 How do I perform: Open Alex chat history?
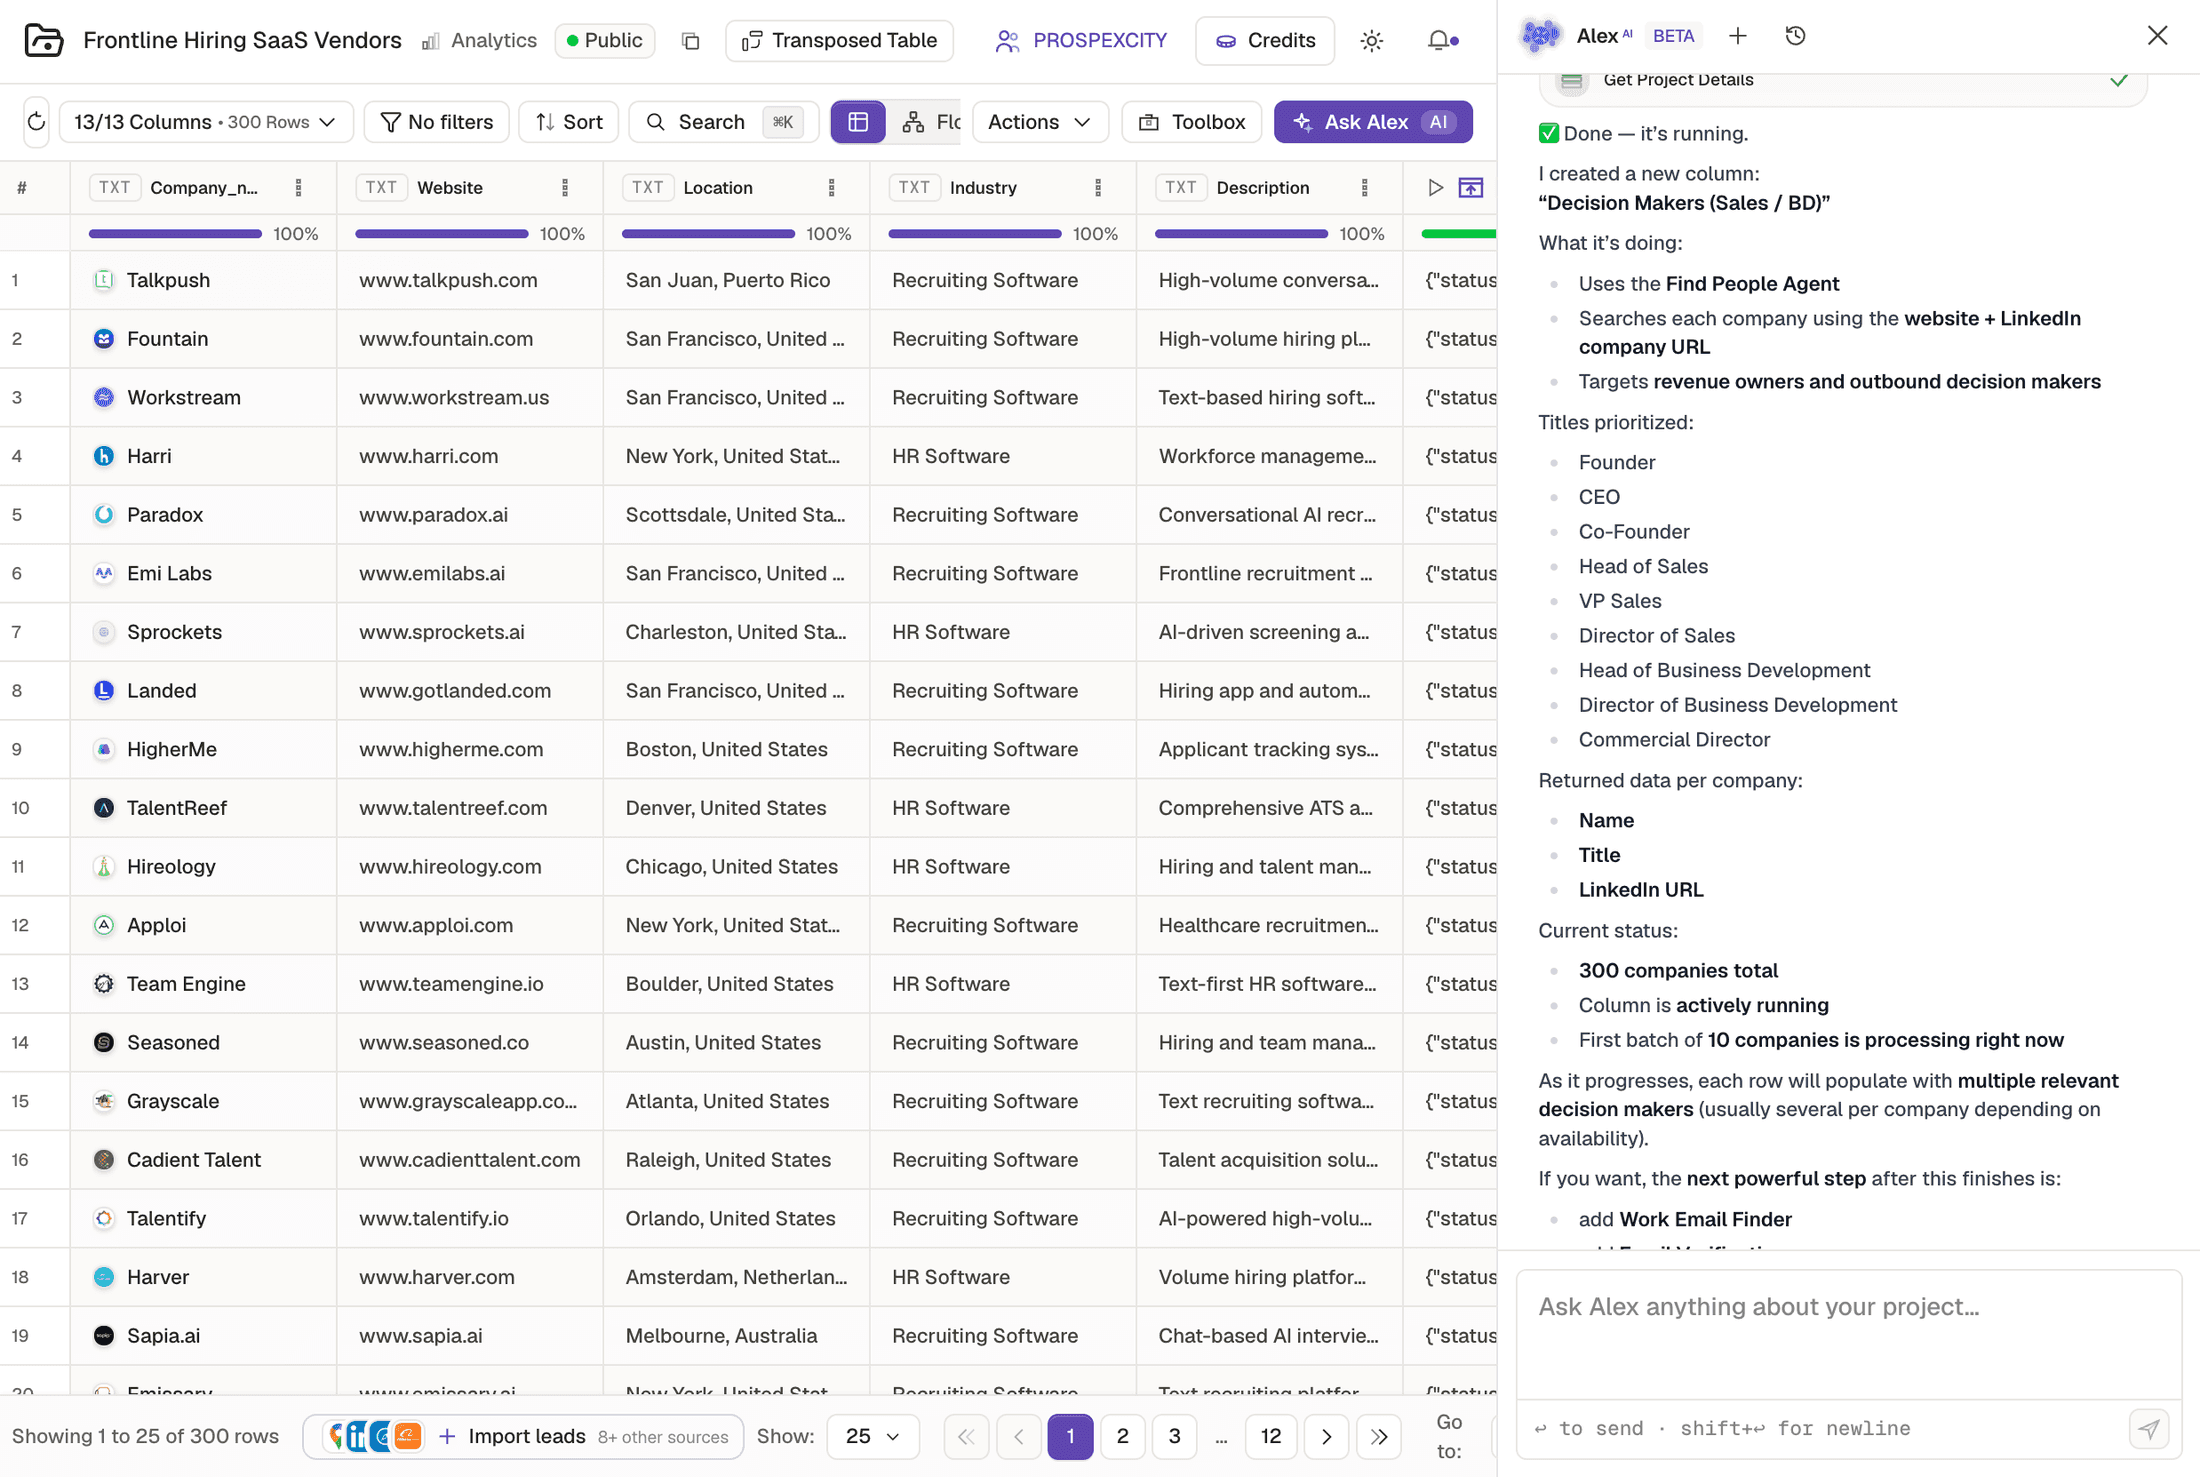[1795, 36]
